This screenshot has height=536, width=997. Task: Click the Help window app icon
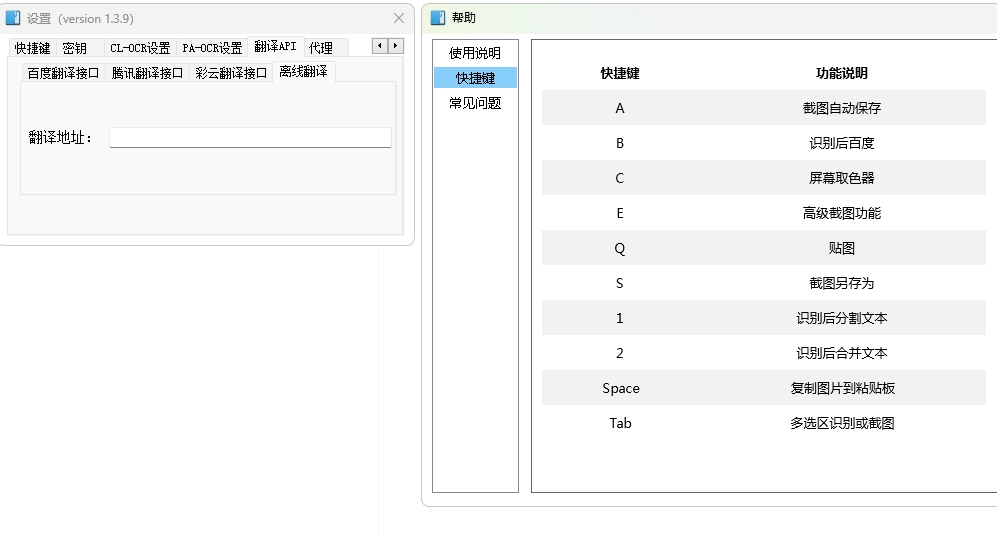[x=437, y=18]
